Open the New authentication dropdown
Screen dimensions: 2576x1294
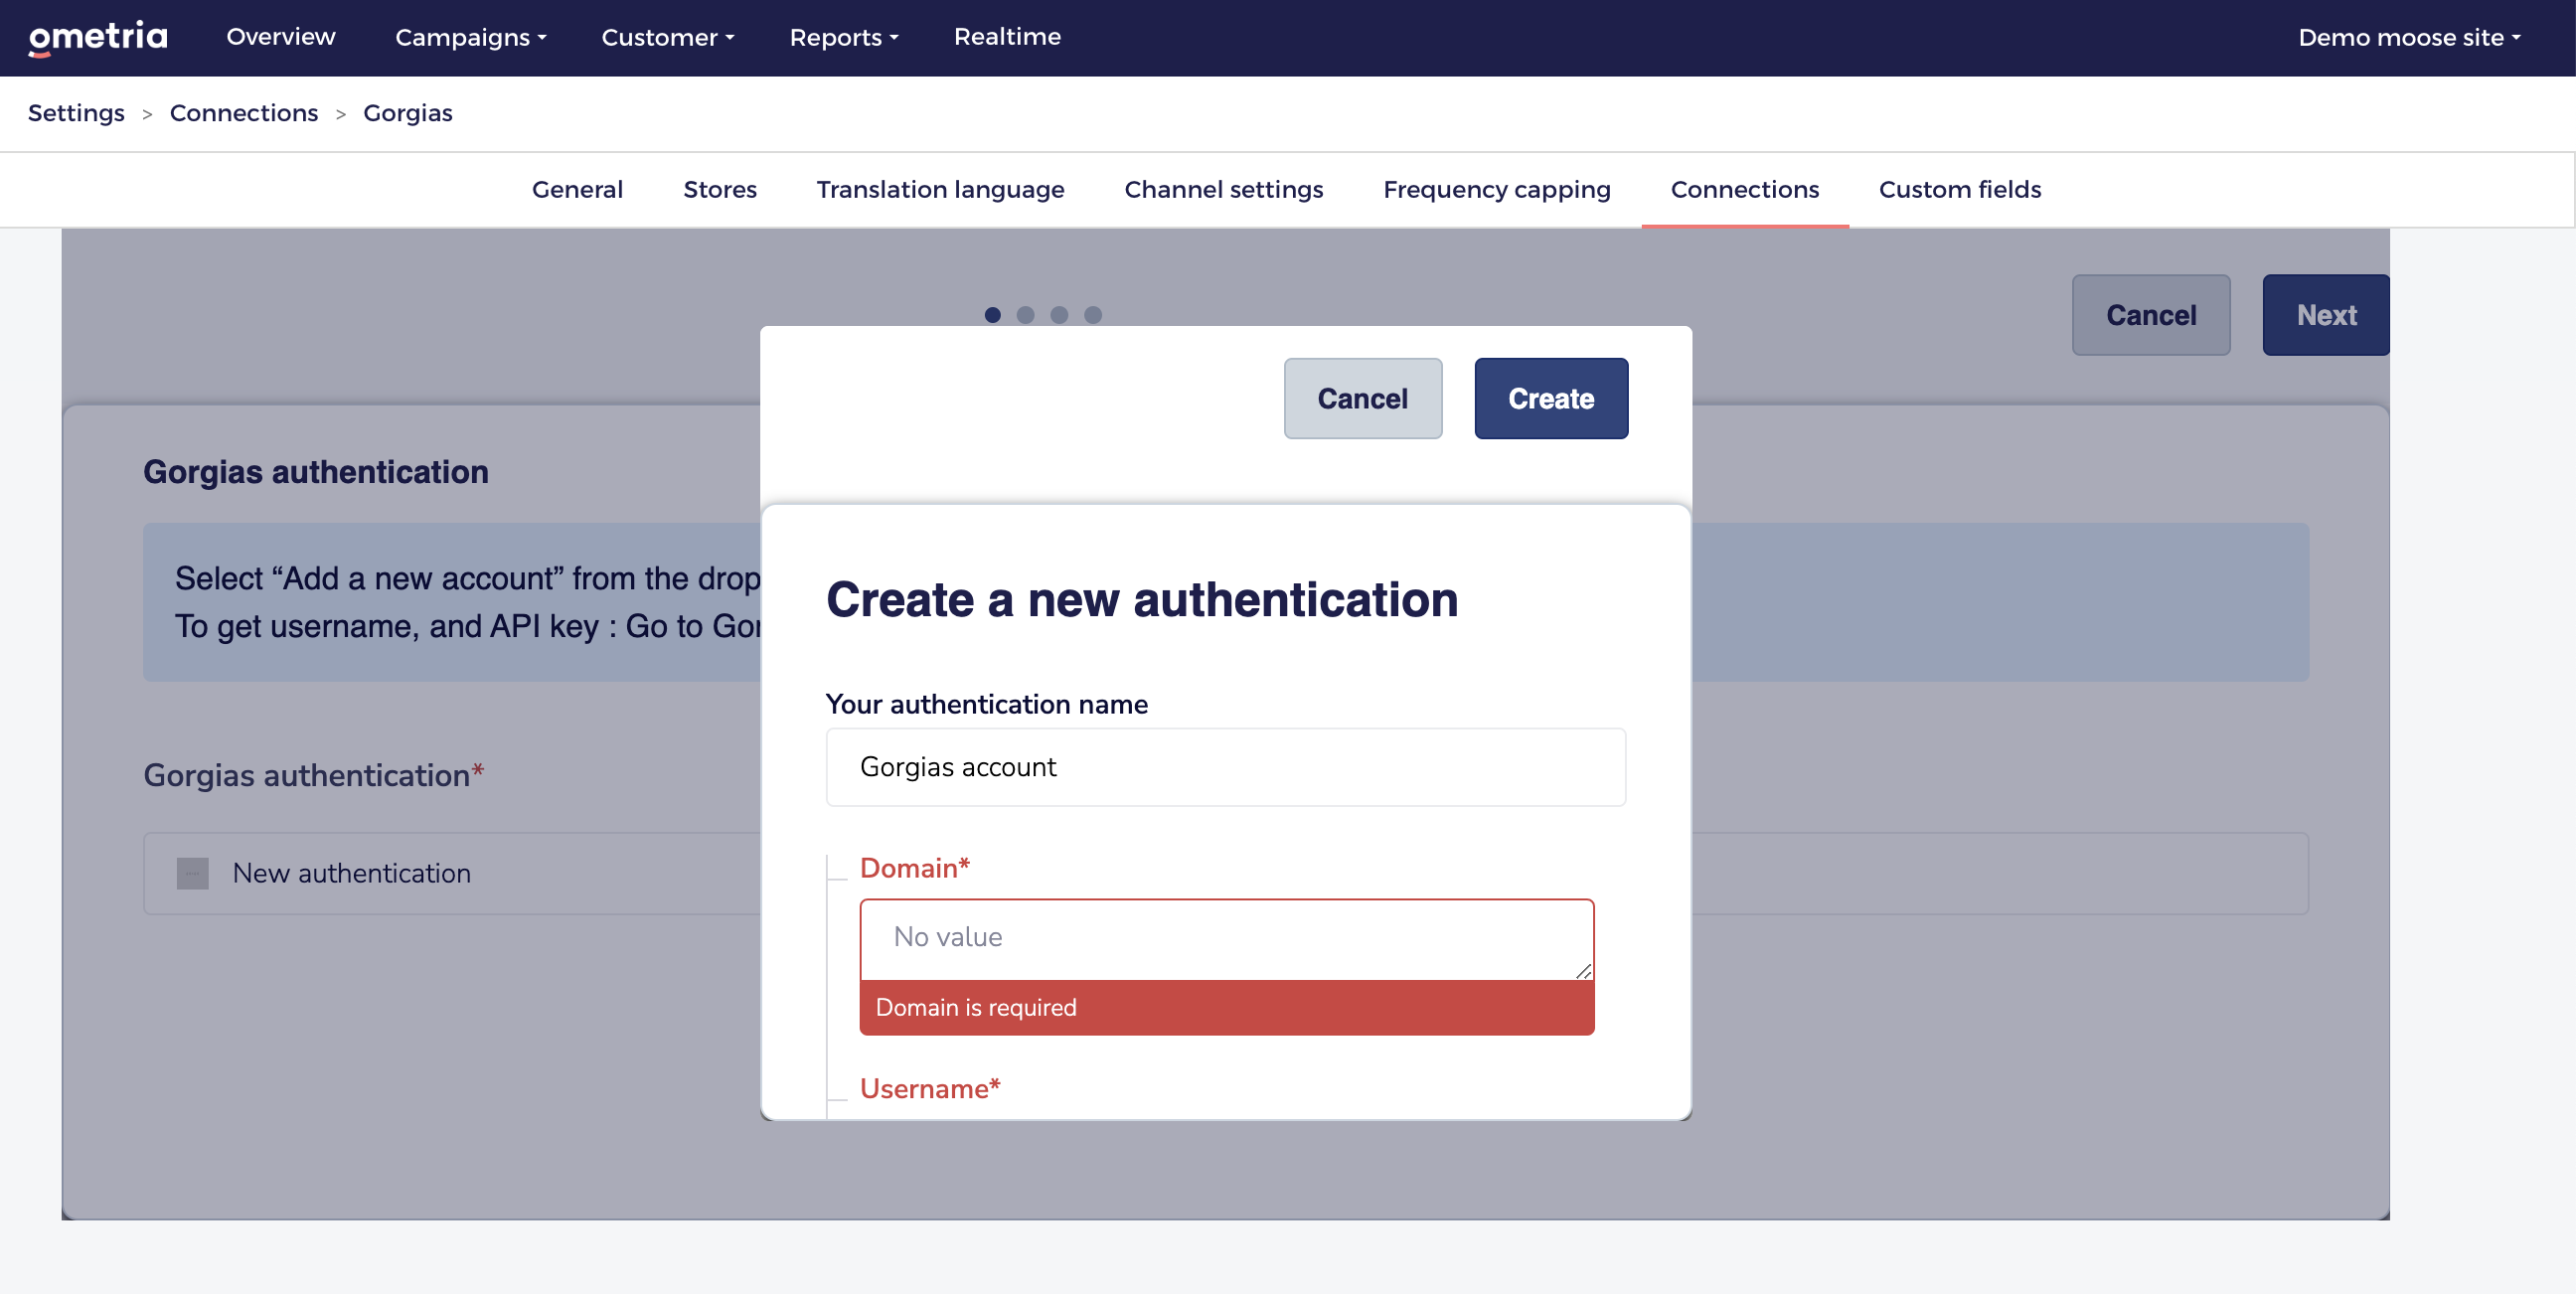pyautogui.click(x=1225, y=873)
